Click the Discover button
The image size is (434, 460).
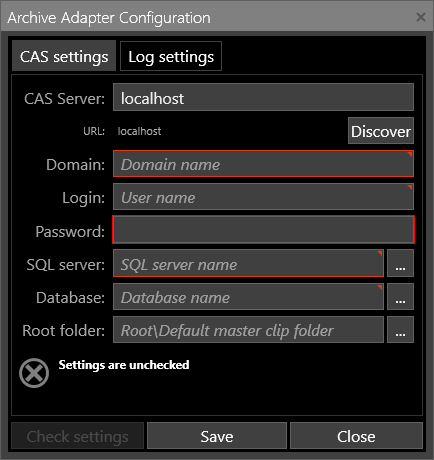(x=381, y=131)
